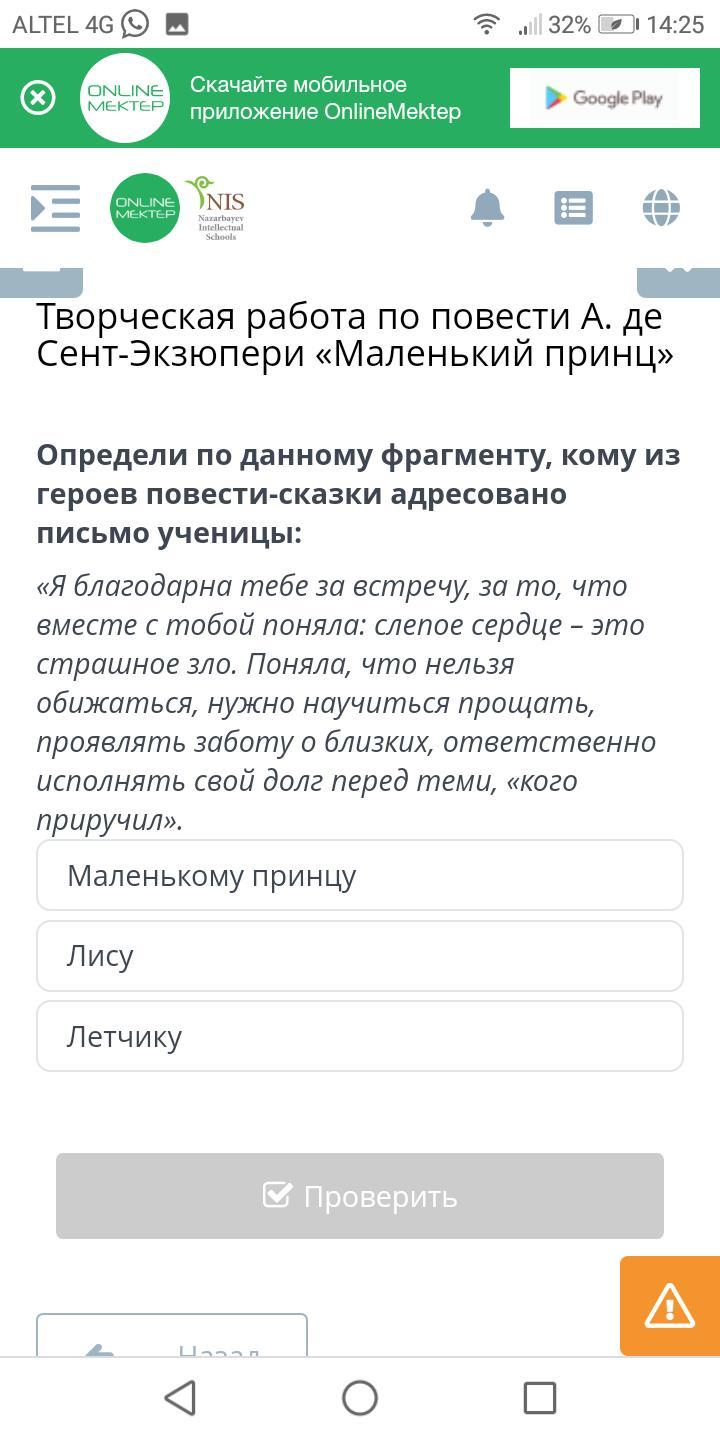Open the Google Play store badge
Screen dimensions: 720x1440
click(604, 98)
